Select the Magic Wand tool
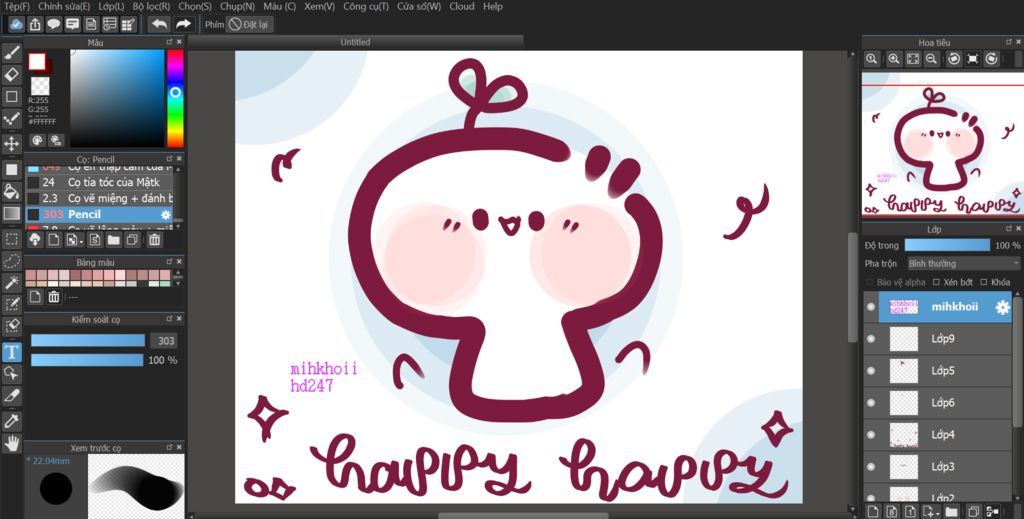Image resolution: width=1024 pixels, height=519 pixels. click(x=11, y=283)
